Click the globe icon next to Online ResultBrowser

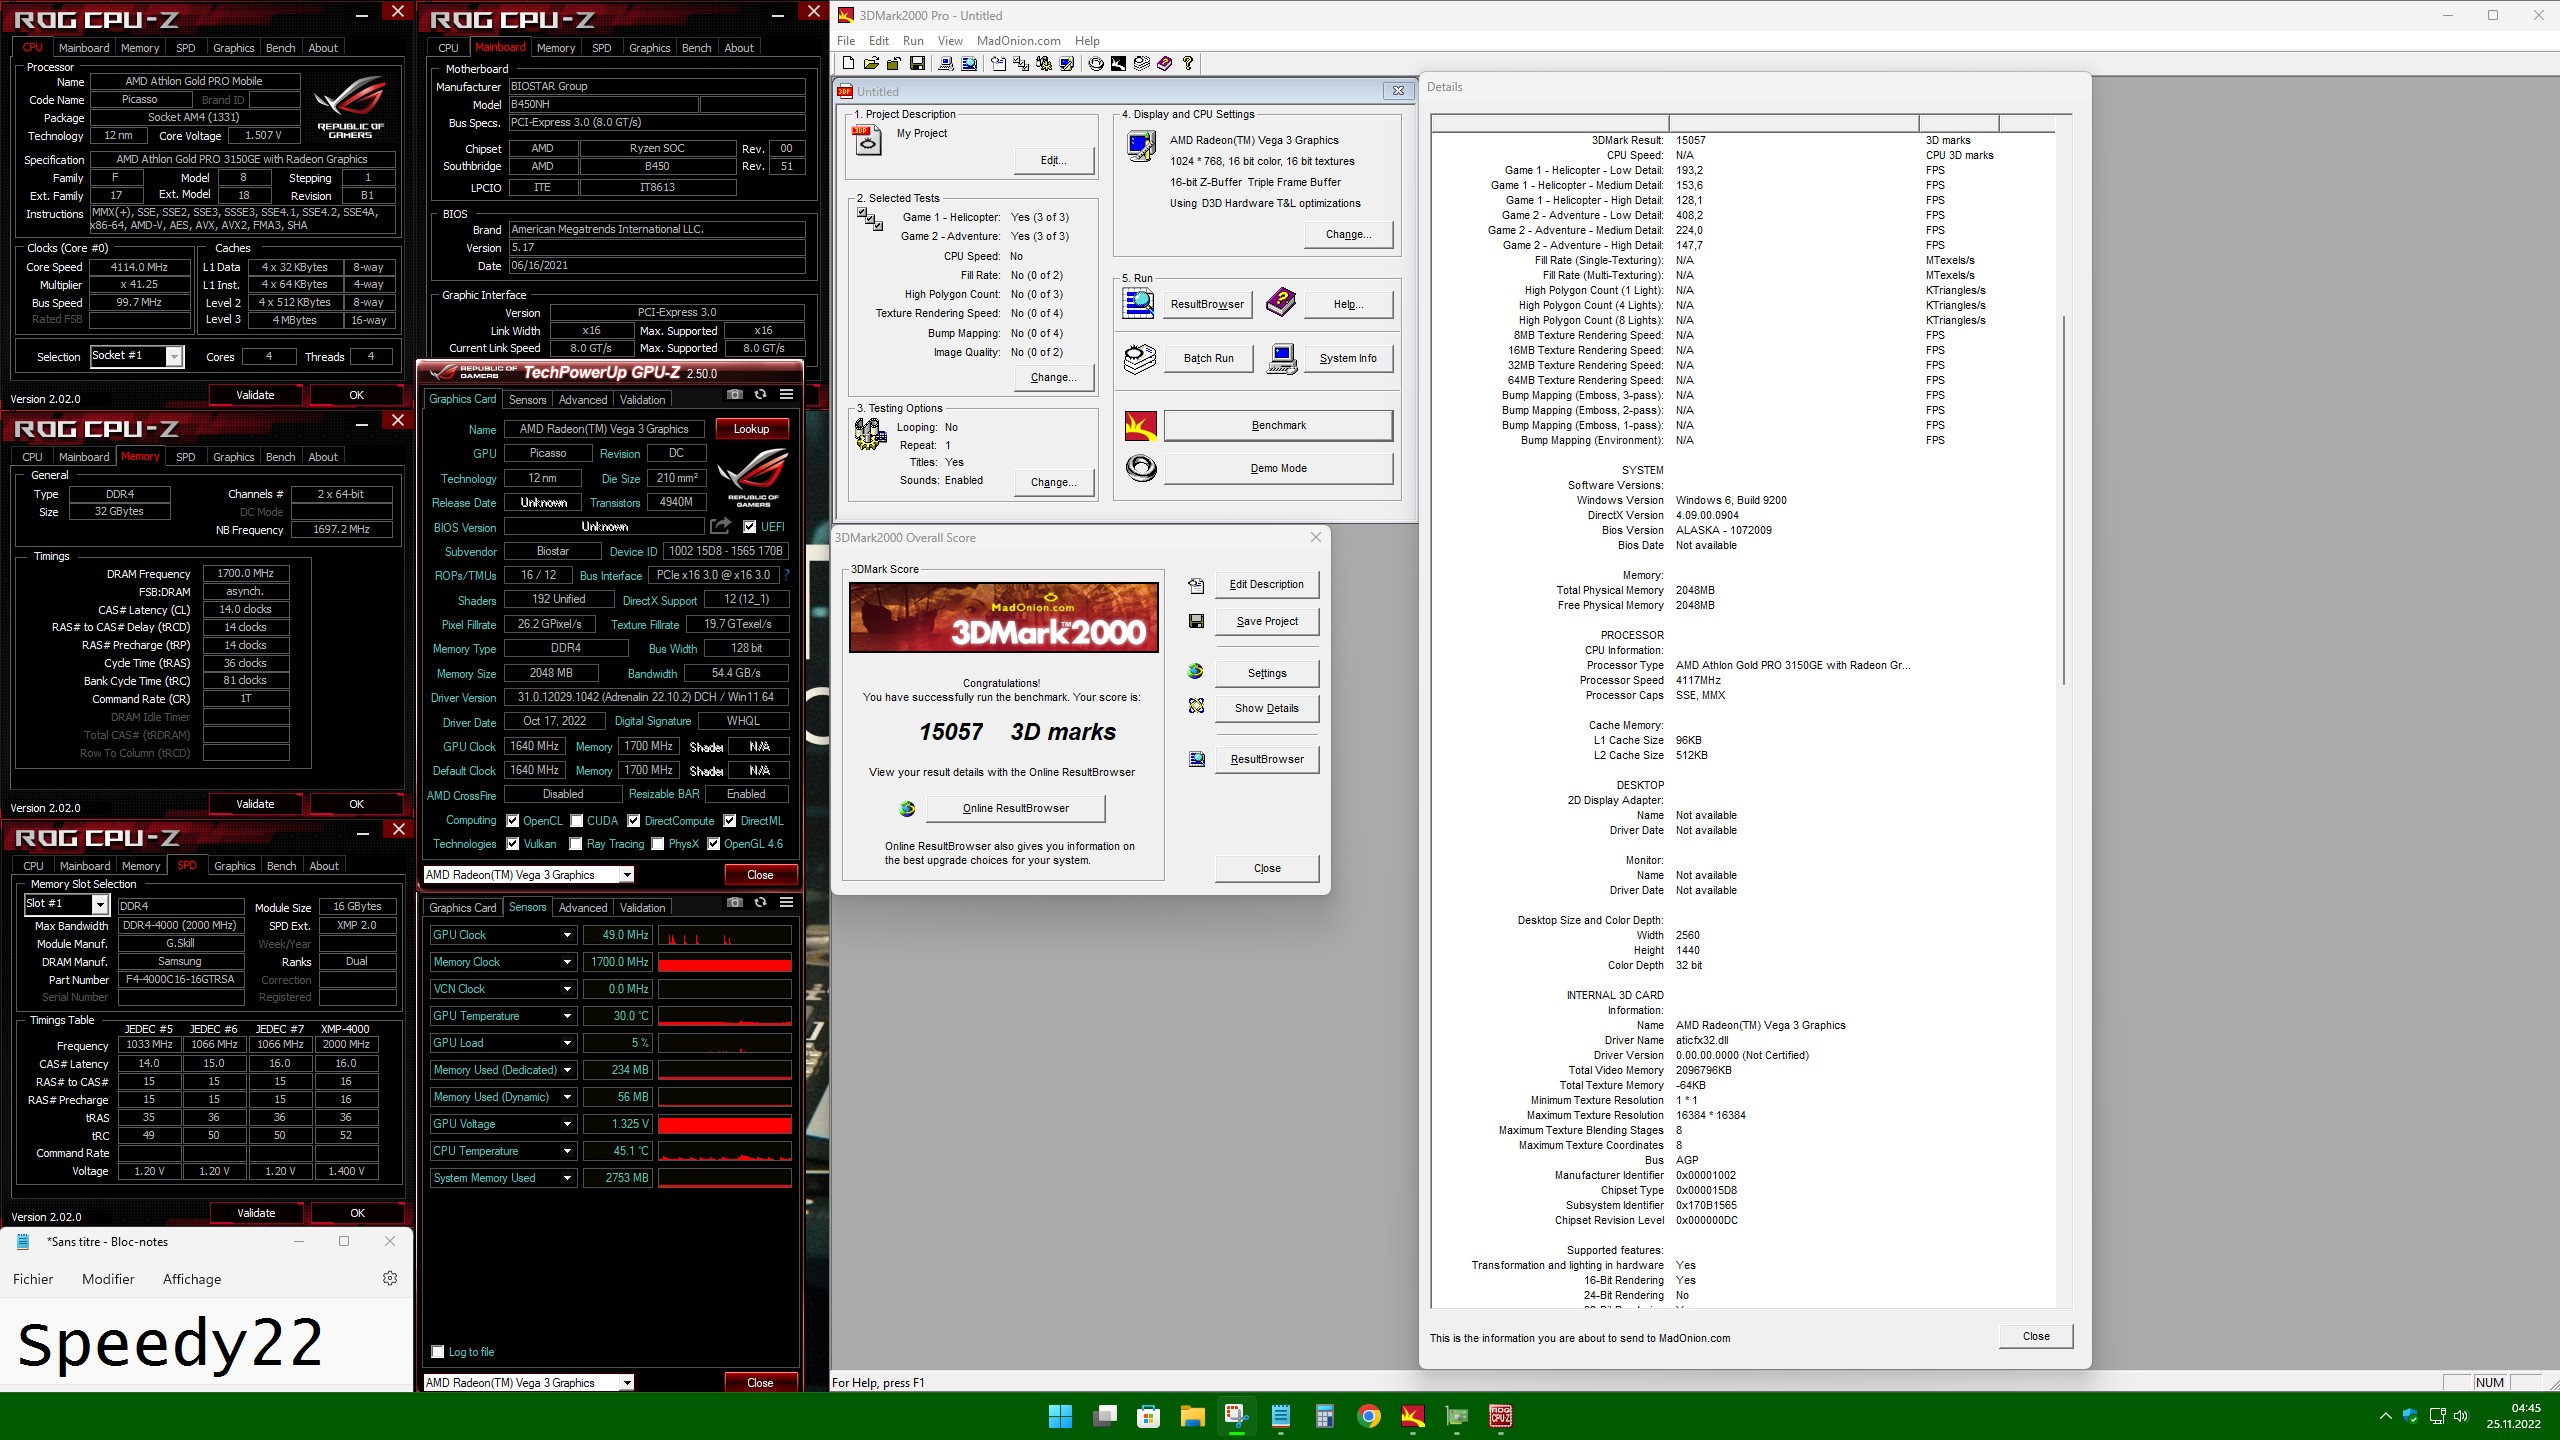(x=907, y=808)
